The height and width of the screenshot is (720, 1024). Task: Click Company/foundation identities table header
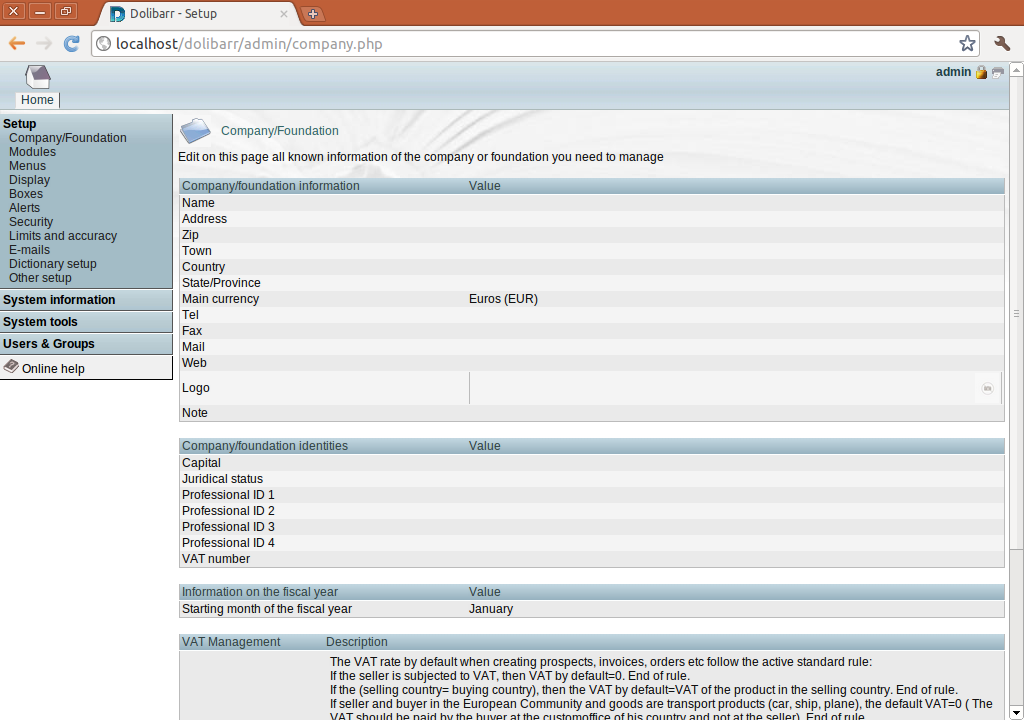click(264, 446)
